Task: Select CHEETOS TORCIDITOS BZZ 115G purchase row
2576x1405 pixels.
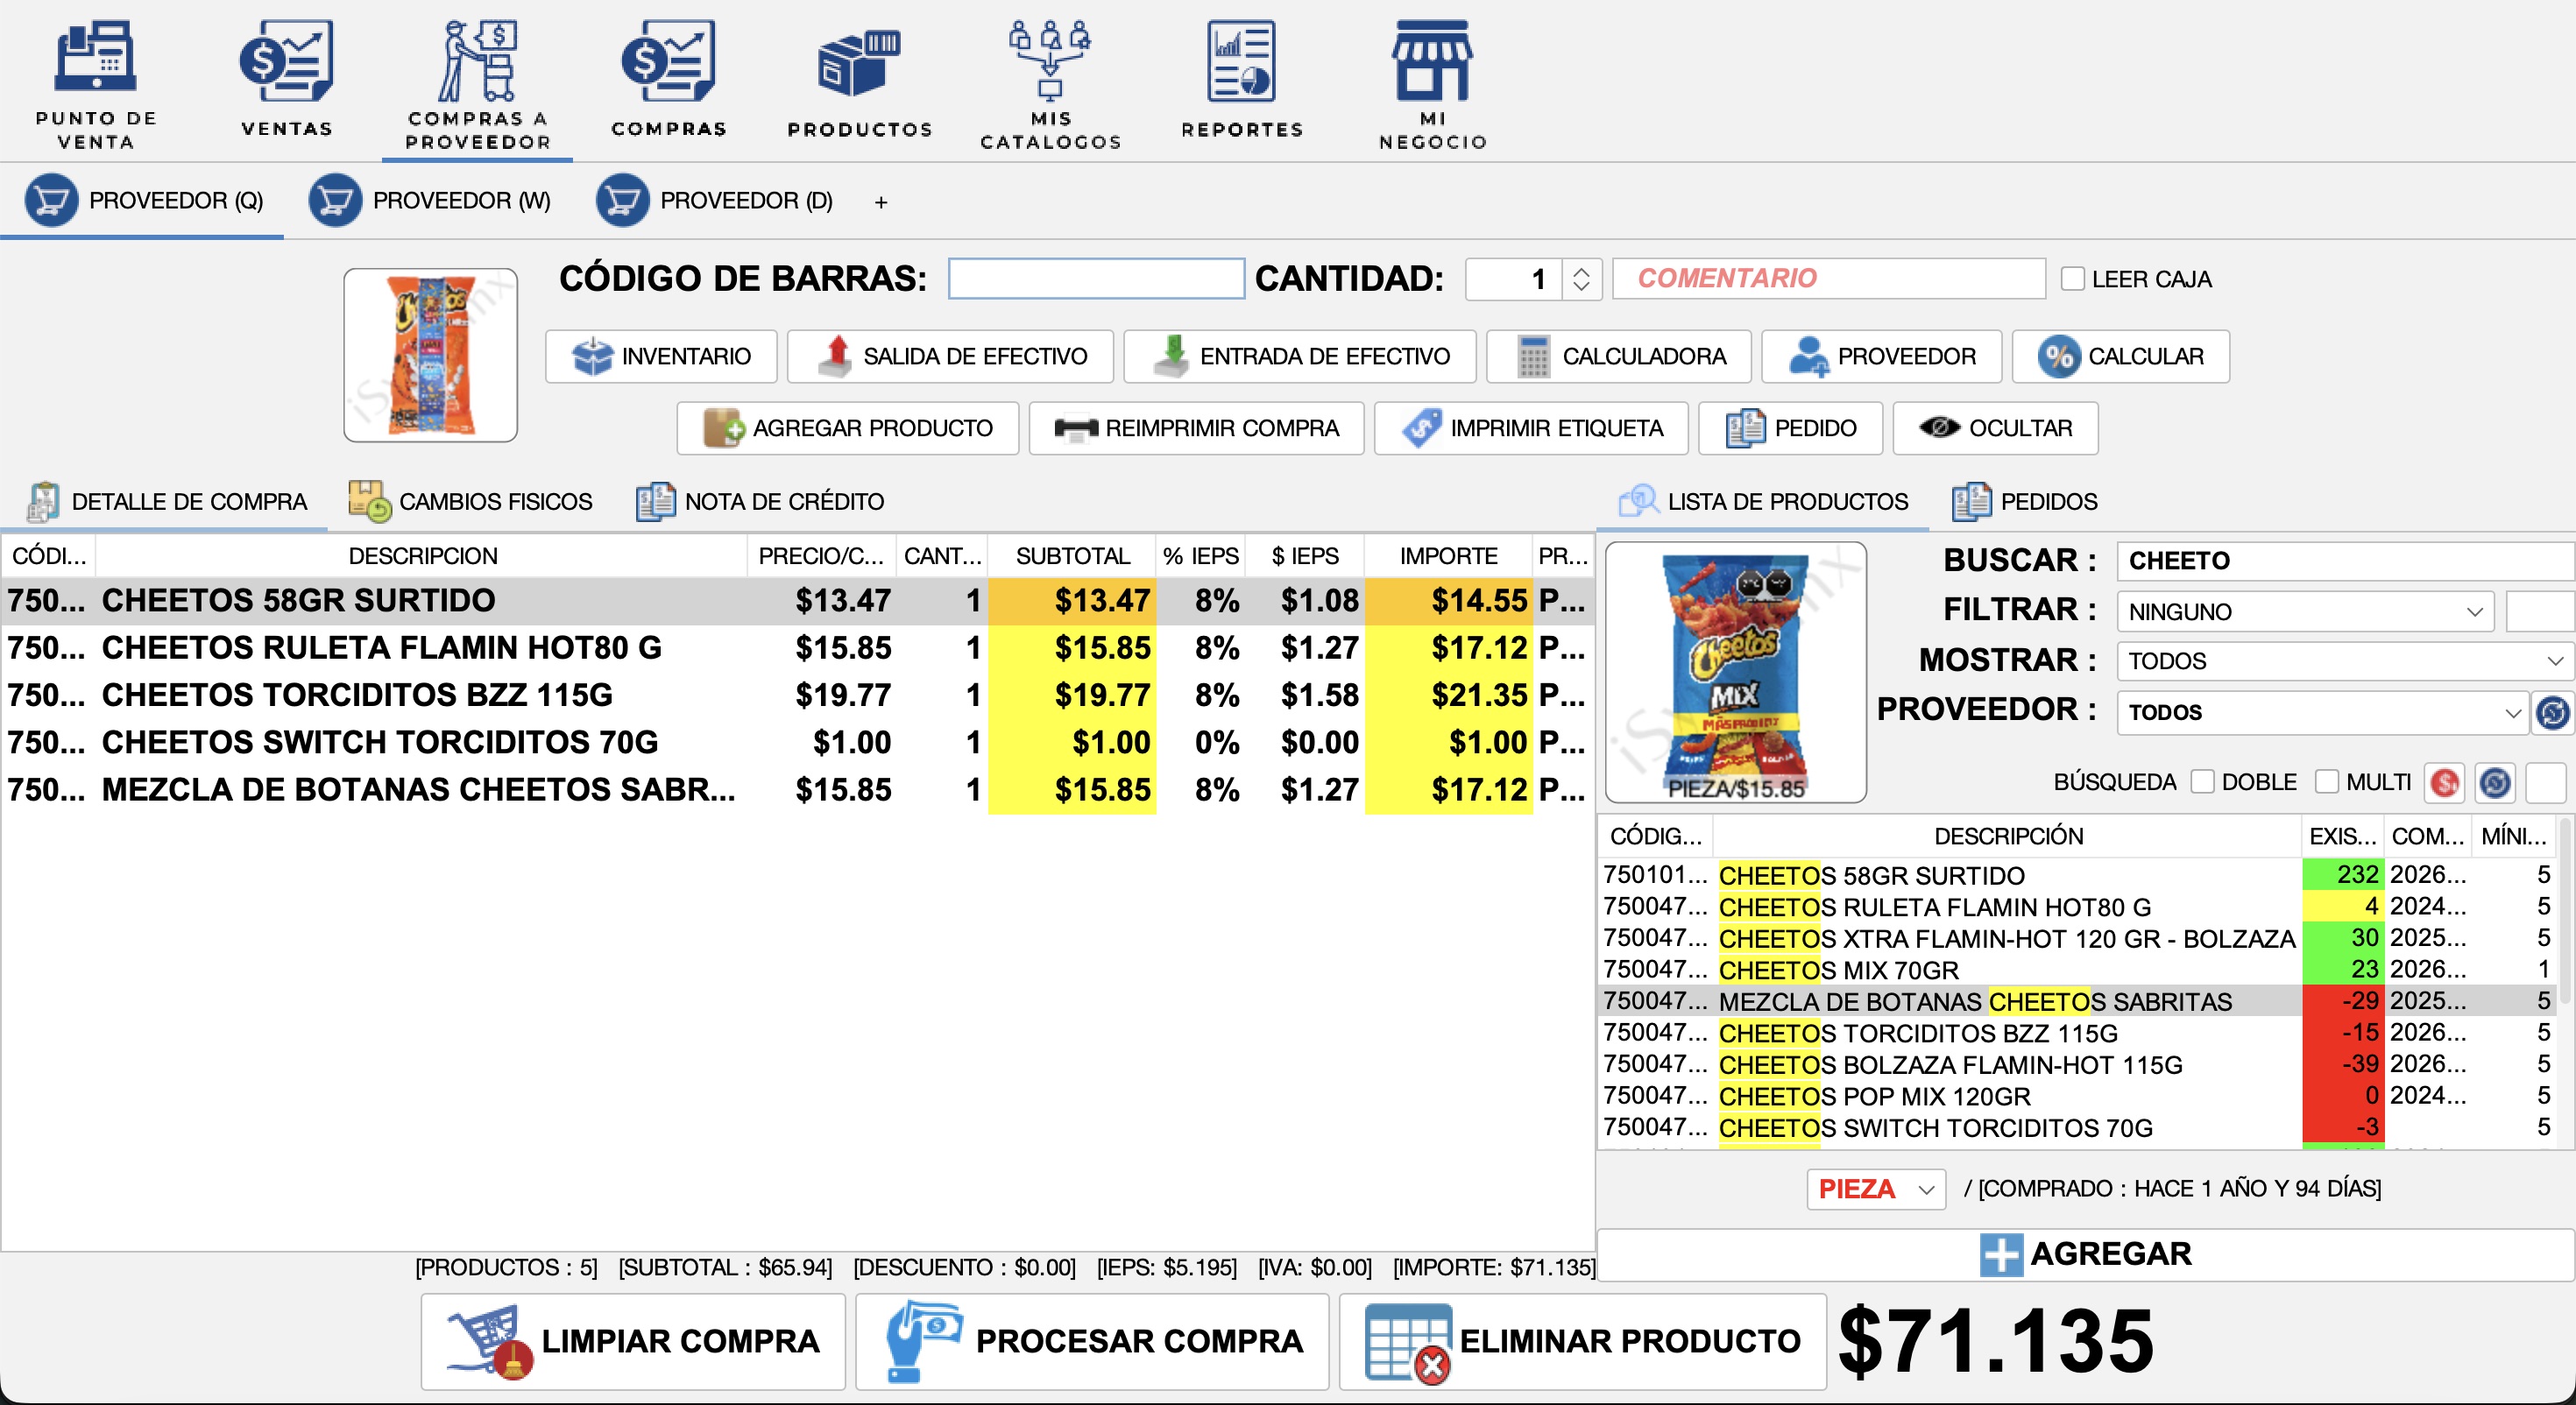Action: click(x=797, y=695)
